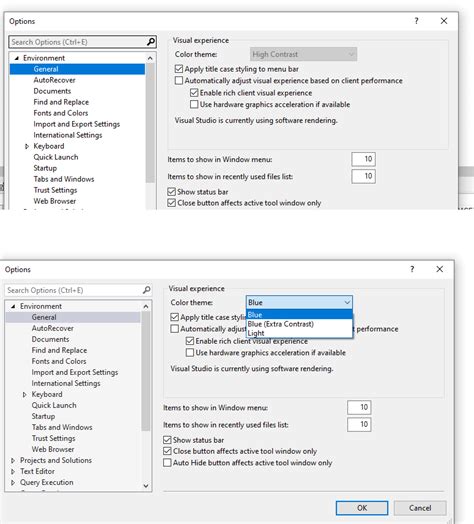This screenshot has height=524, width=474.
Task: Select Trust Settings in lower window tree
Action: point(54,438)
